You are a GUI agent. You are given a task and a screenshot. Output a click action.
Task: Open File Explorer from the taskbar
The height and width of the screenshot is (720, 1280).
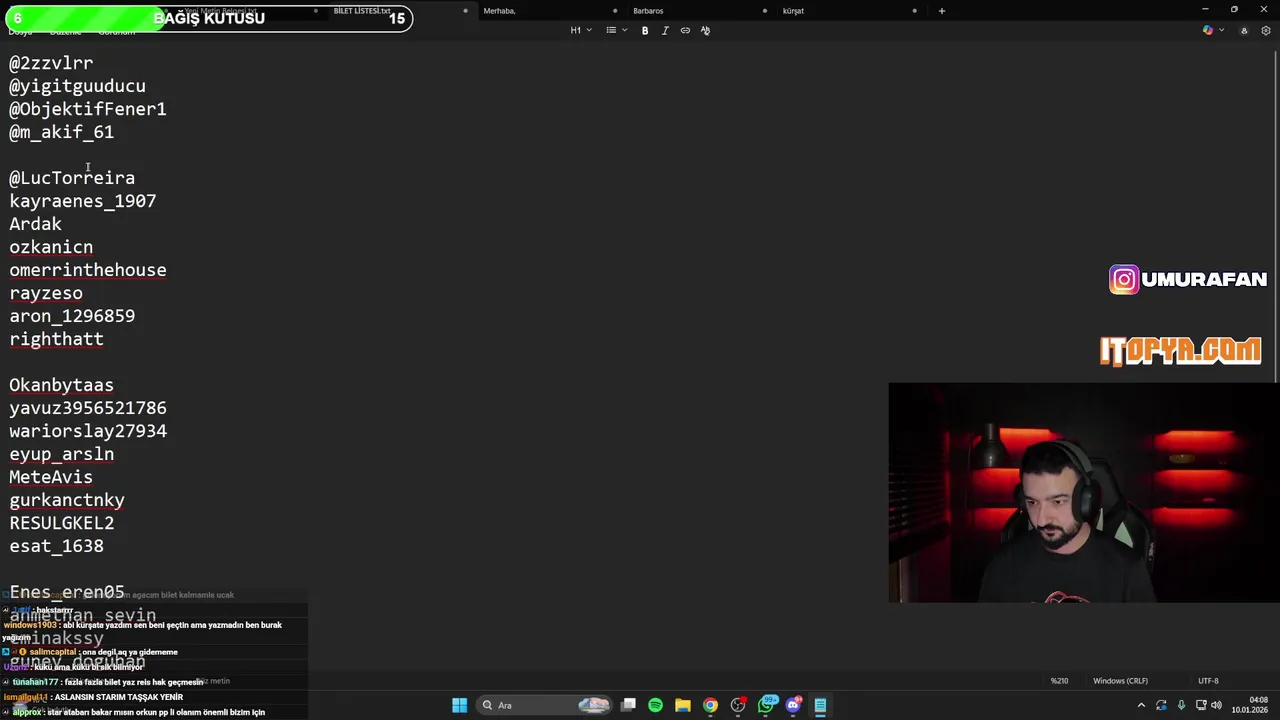tap(682, 705)
